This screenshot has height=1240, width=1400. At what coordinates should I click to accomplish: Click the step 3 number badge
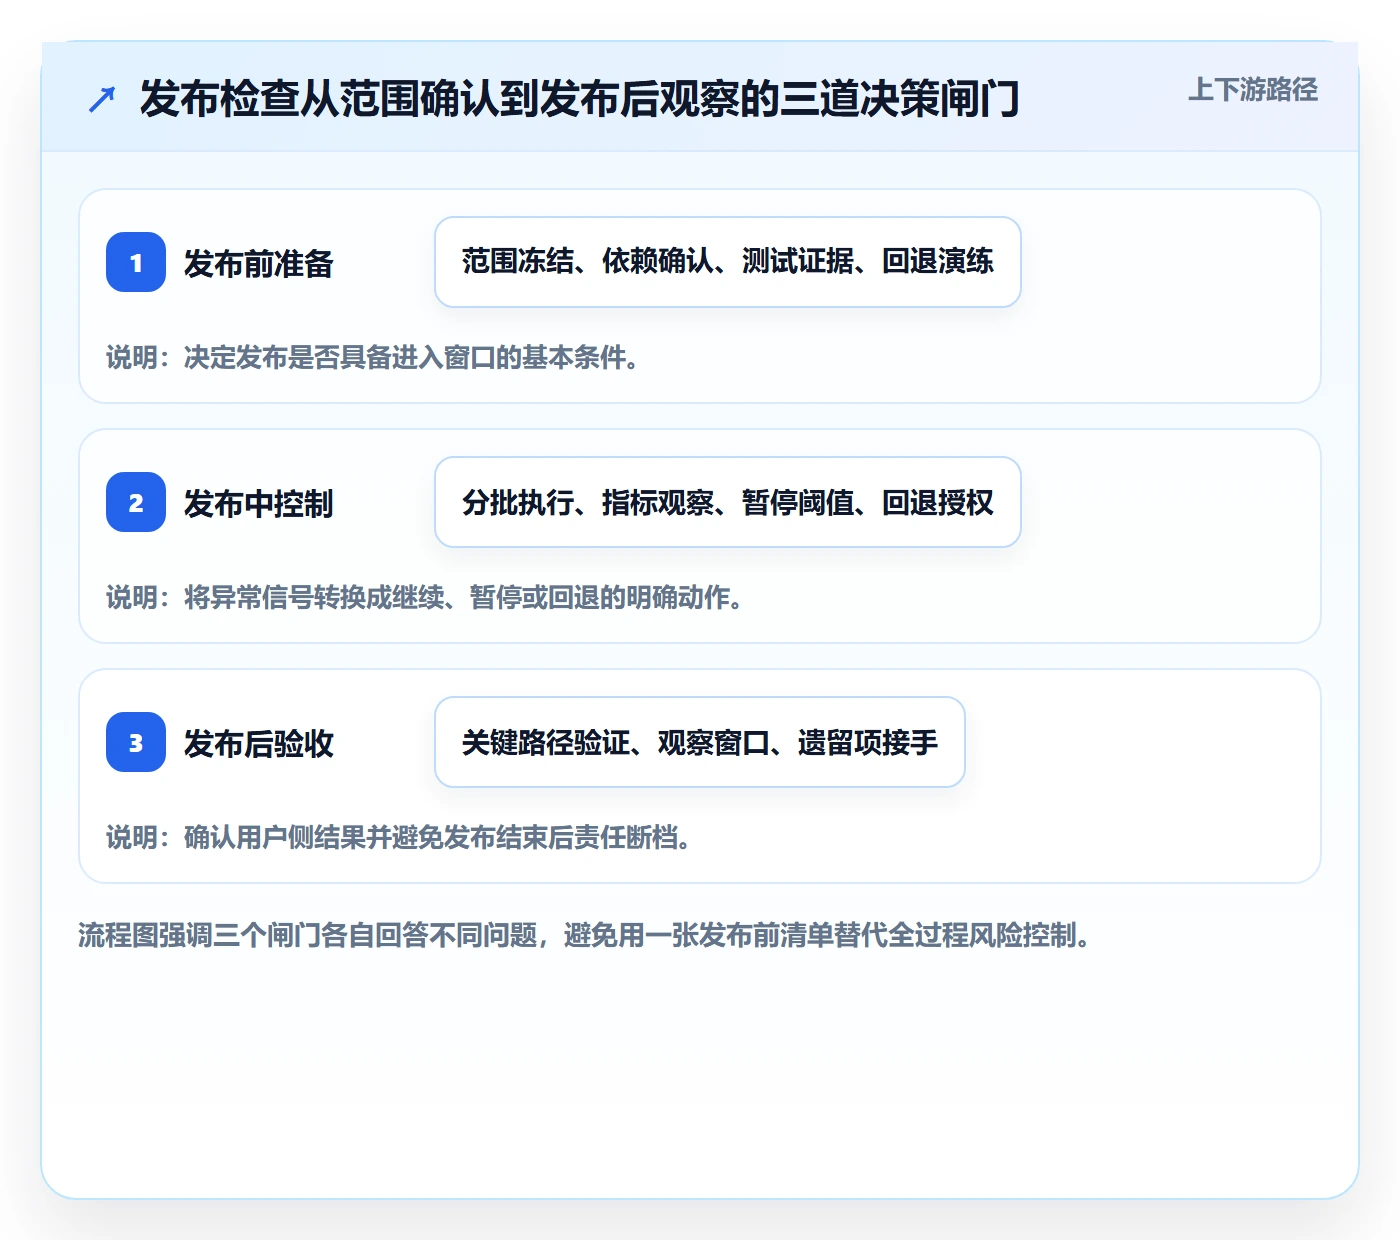click(x=136, y=742)
